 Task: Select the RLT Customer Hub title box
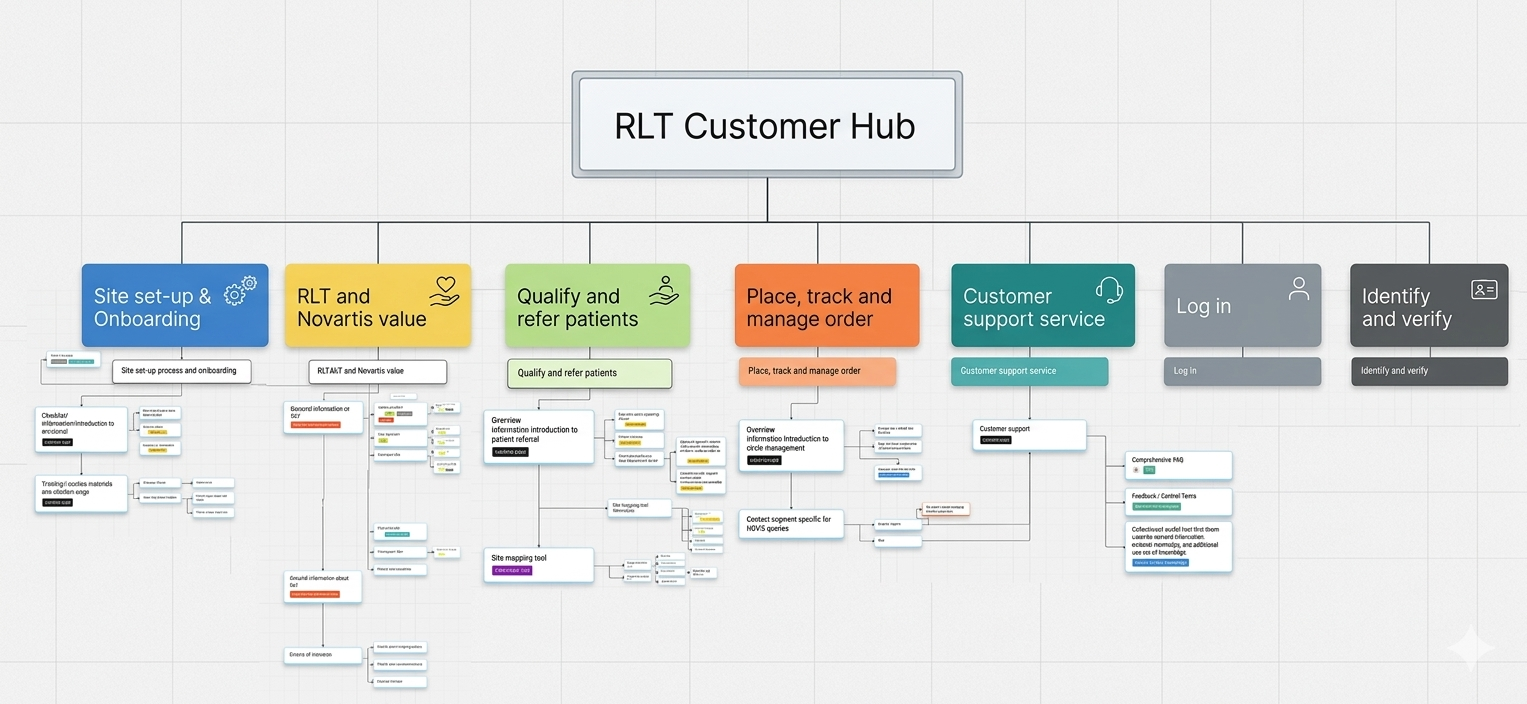766,124
